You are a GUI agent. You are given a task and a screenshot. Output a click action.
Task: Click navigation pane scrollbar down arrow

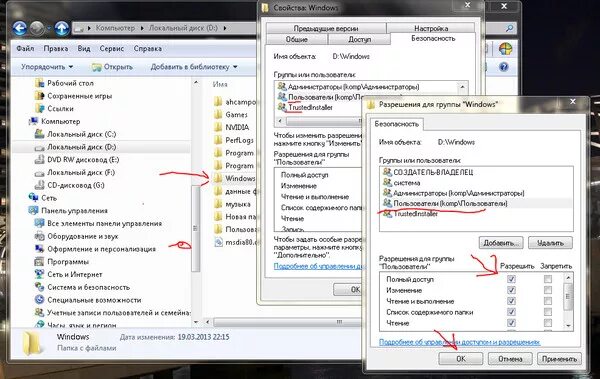(x=196, y=322)
